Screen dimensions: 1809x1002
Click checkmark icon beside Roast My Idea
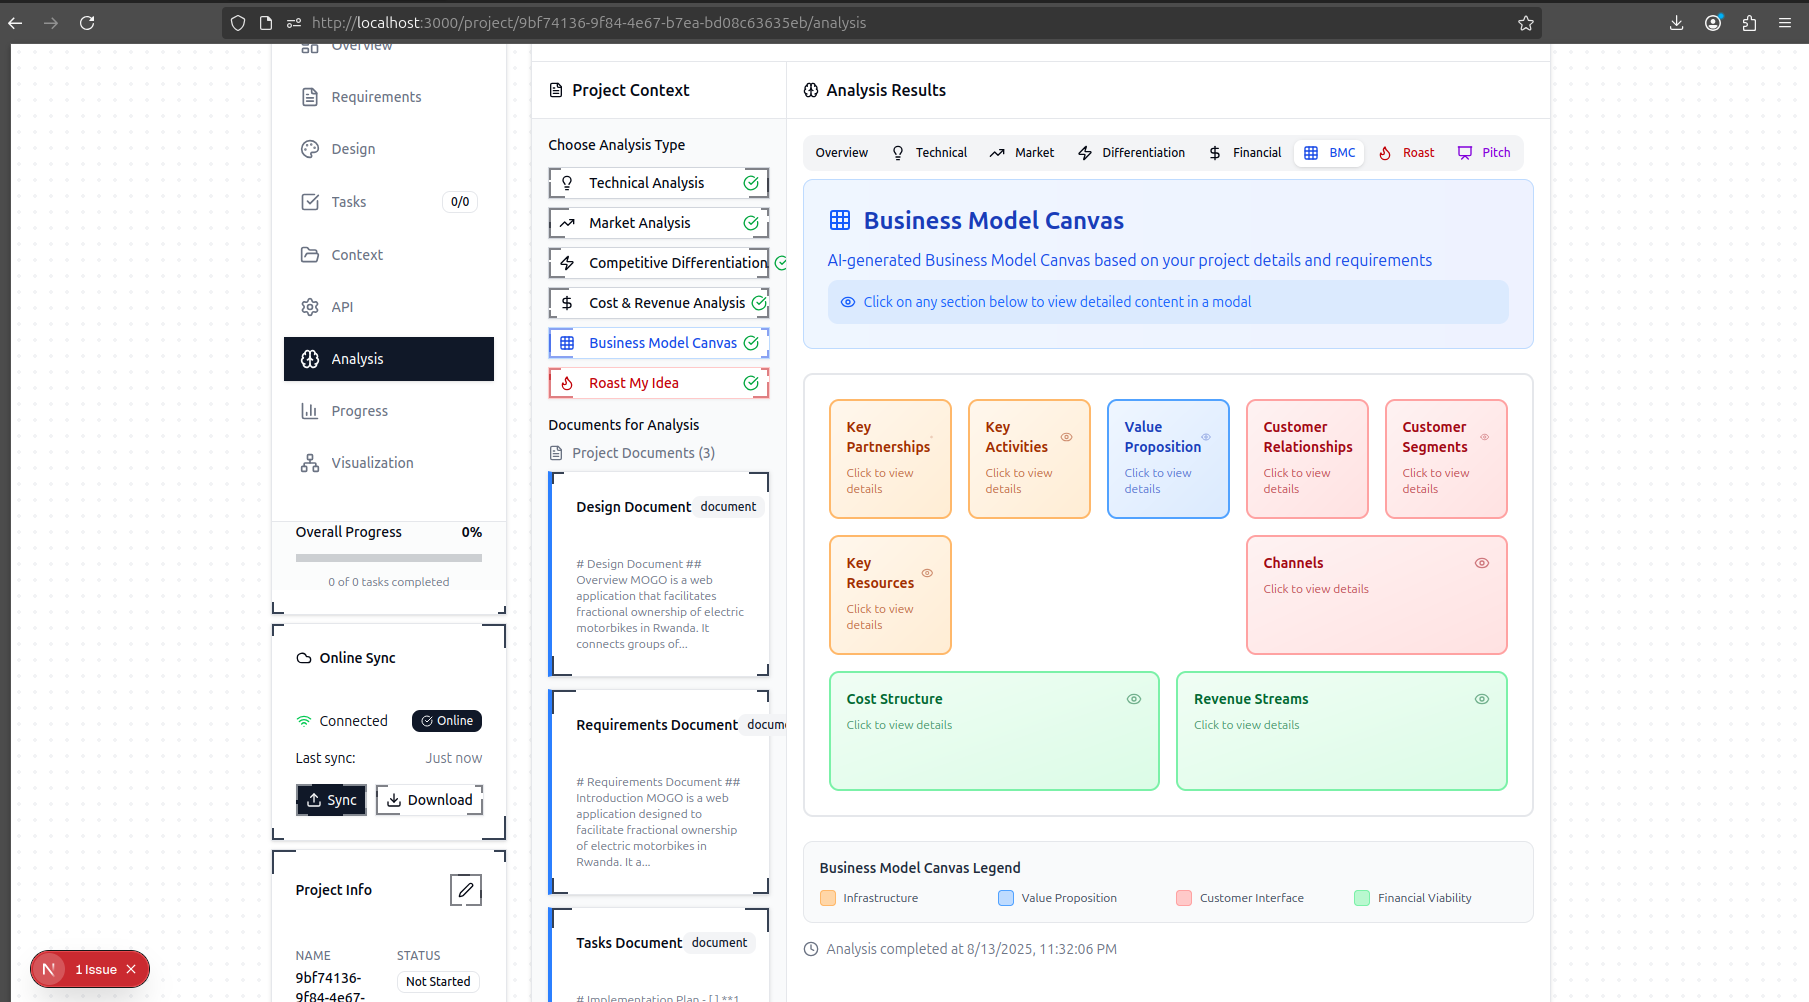coord(751,383)
